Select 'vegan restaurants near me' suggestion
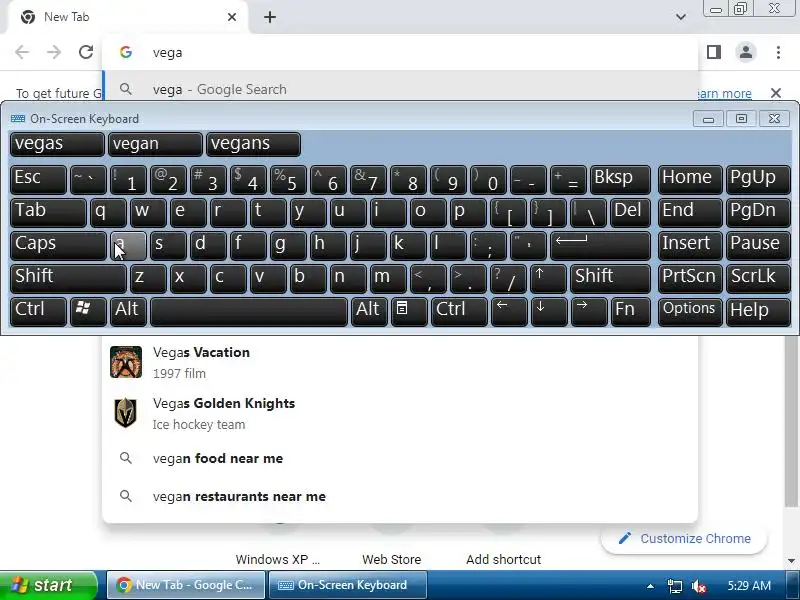The height and width of the screenshot is (600, 800). [400, 496]
